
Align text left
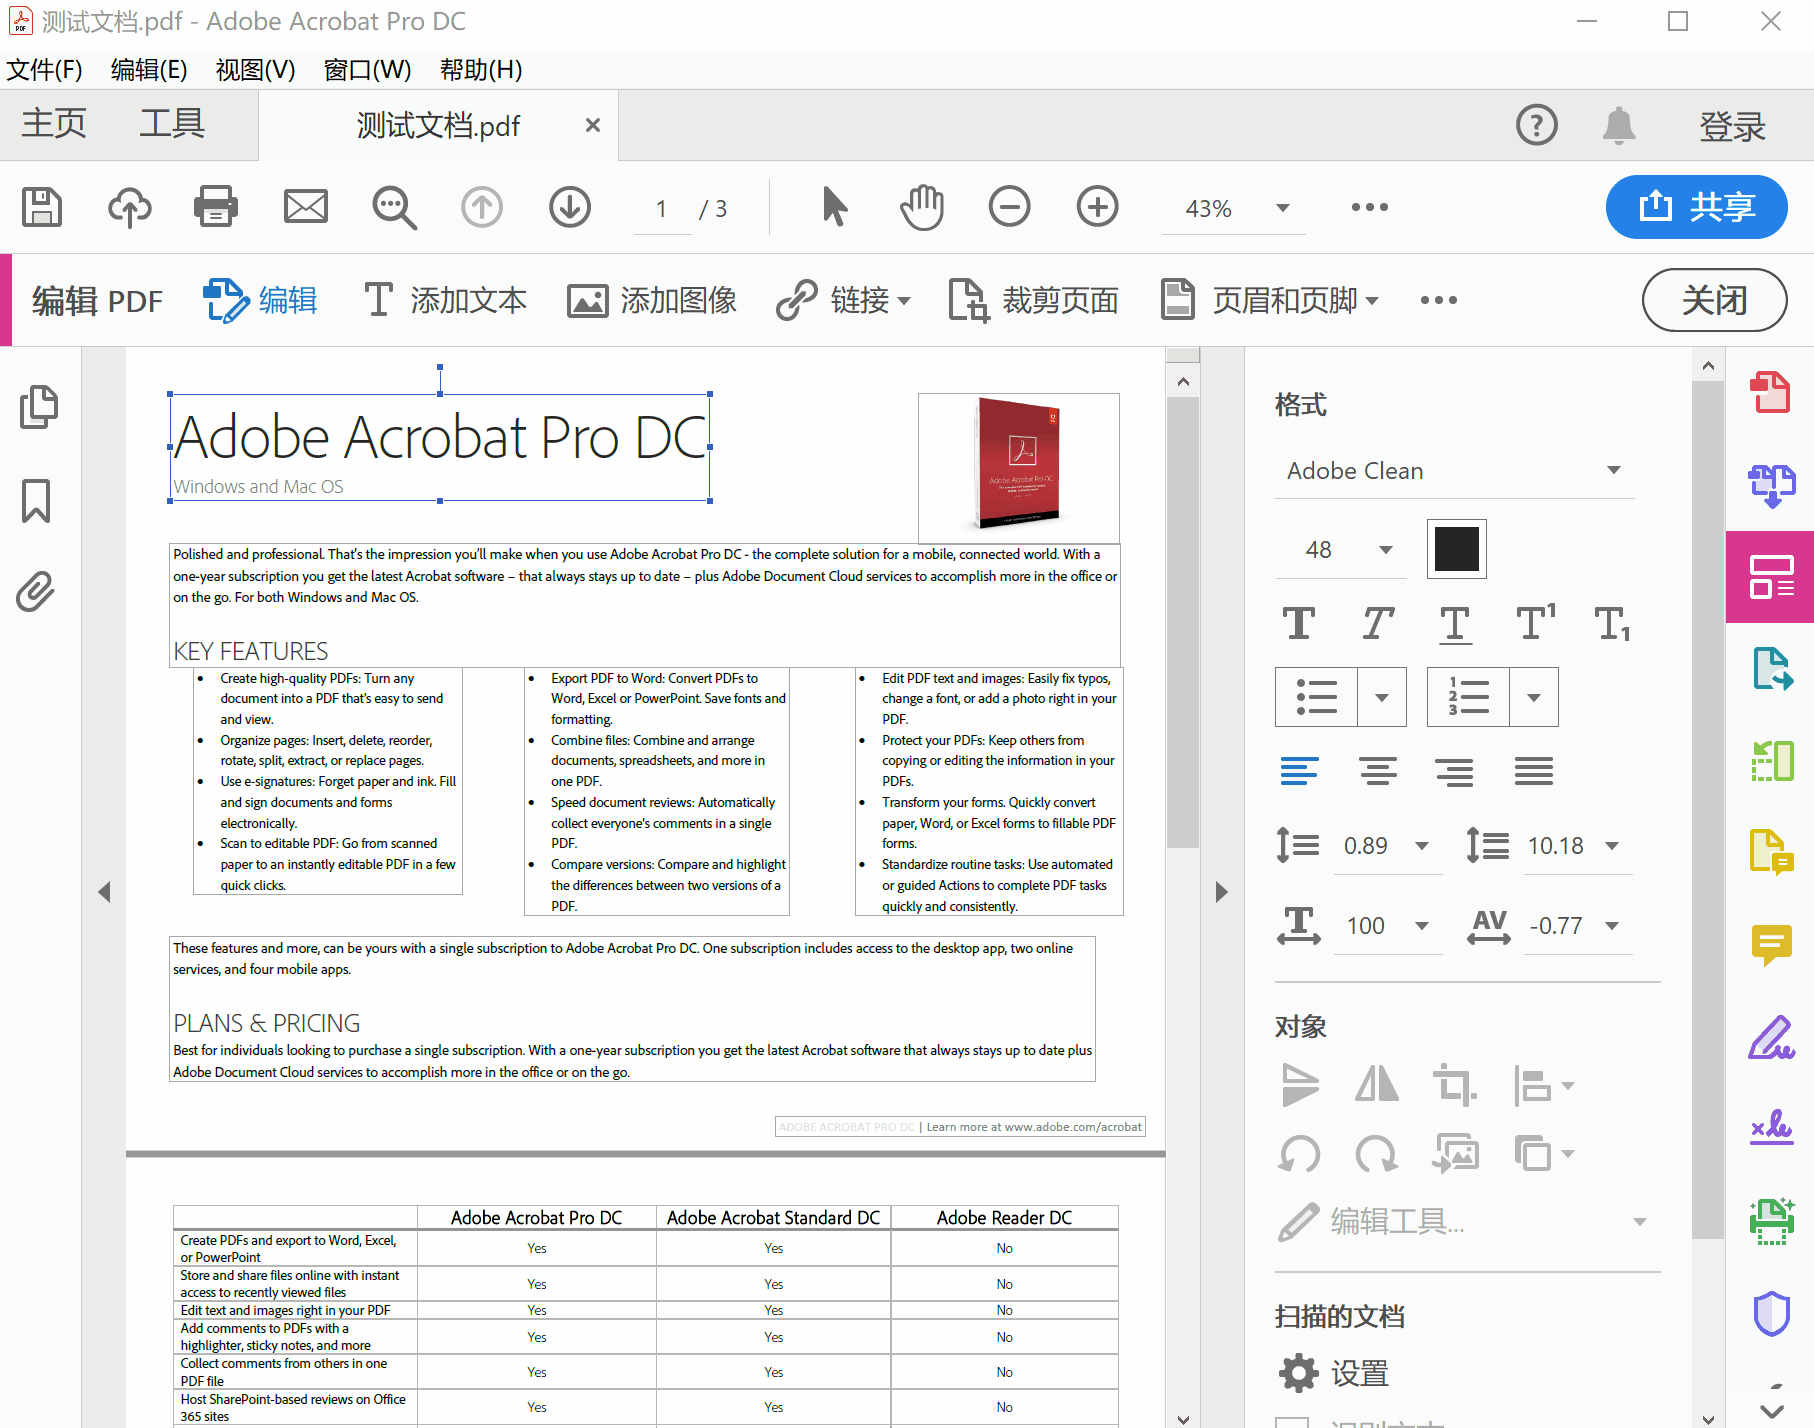(1299, 771)
